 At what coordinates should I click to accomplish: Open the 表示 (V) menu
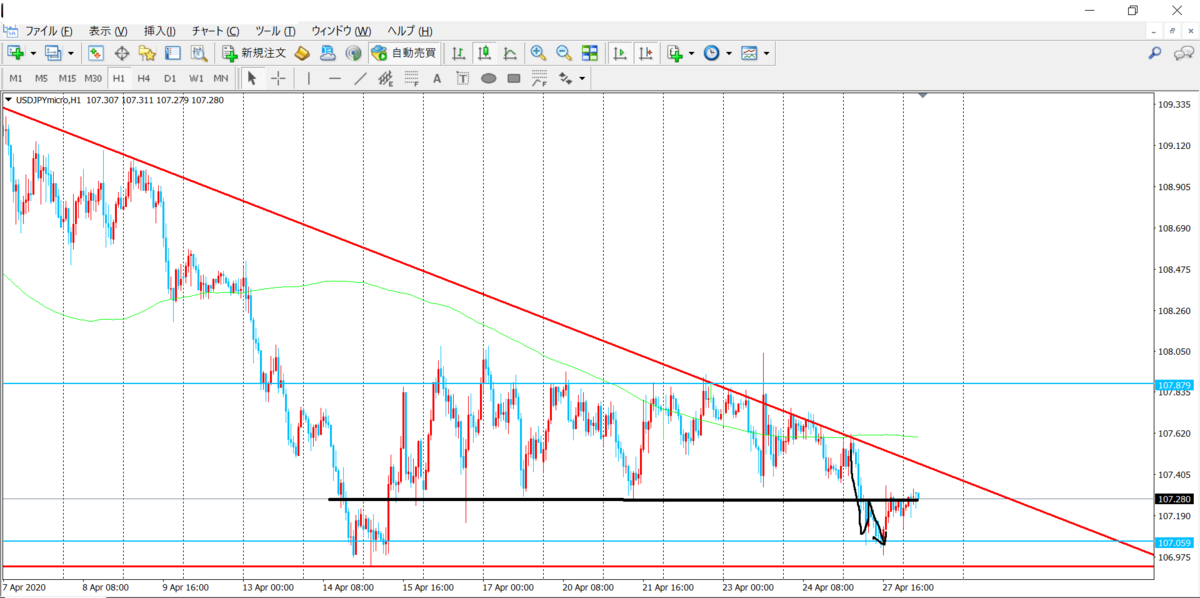[108, 31]
